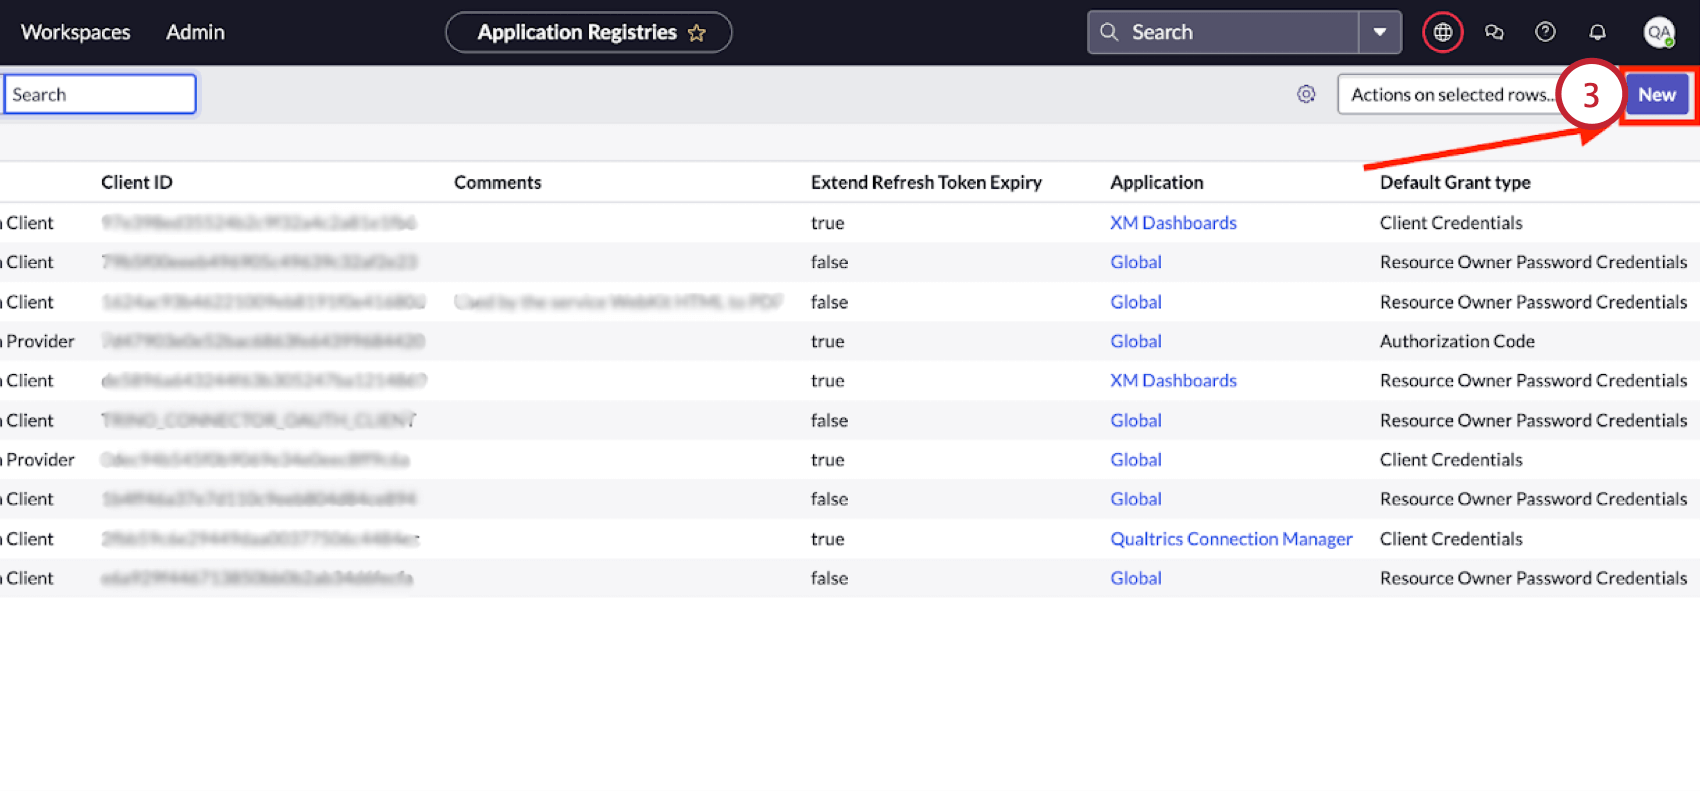Click the Application Registries title pill
This screenshot has height=792, width=1700.
[577, 32]
